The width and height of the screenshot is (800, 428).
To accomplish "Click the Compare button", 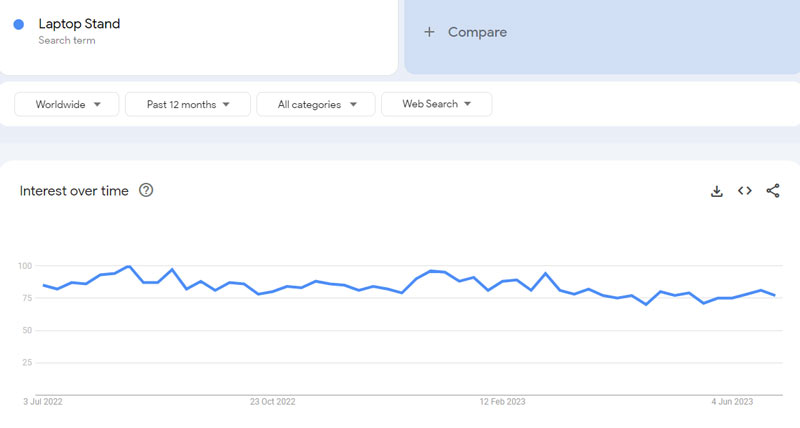I will 477,32.
